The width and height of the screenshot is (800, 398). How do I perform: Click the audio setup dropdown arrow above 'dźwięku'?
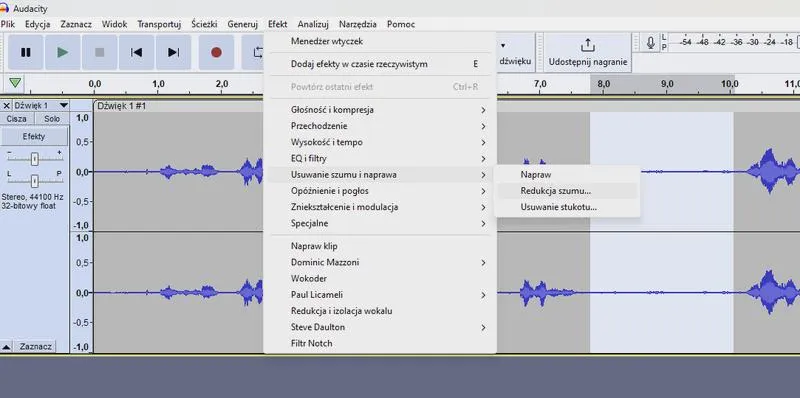tap(504, 45)
